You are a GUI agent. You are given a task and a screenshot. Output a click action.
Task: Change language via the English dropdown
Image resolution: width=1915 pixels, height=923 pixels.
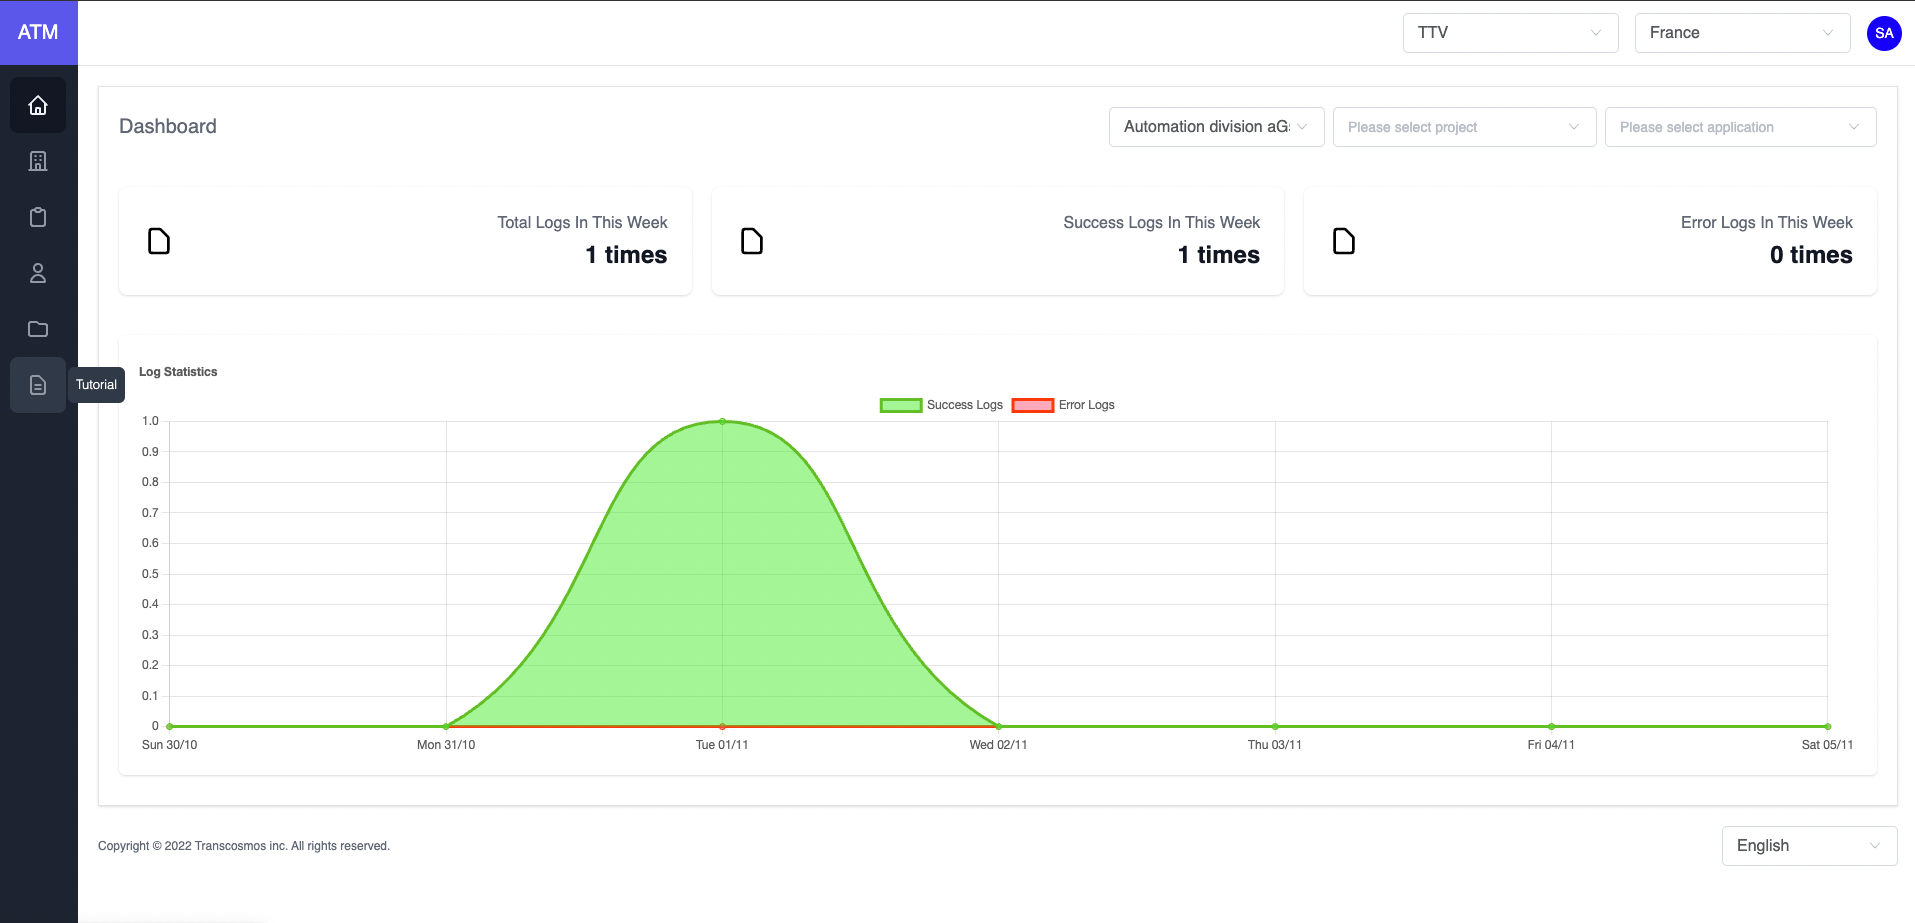click(x=1808, y=846)
